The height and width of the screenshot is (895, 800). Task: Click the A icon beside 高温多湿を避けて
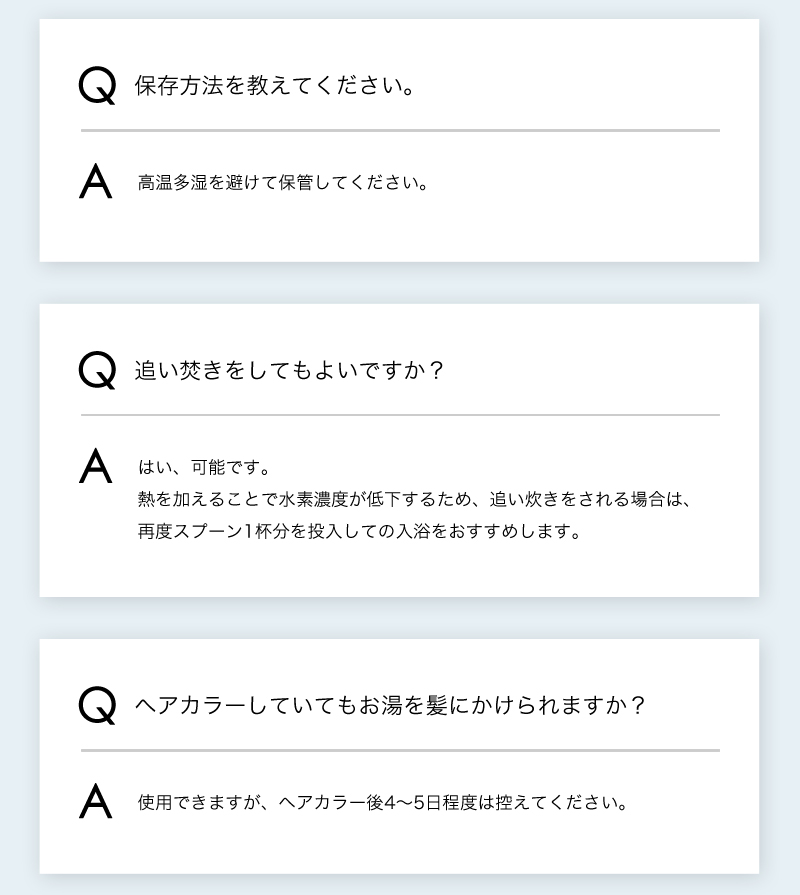coord(95,183)
